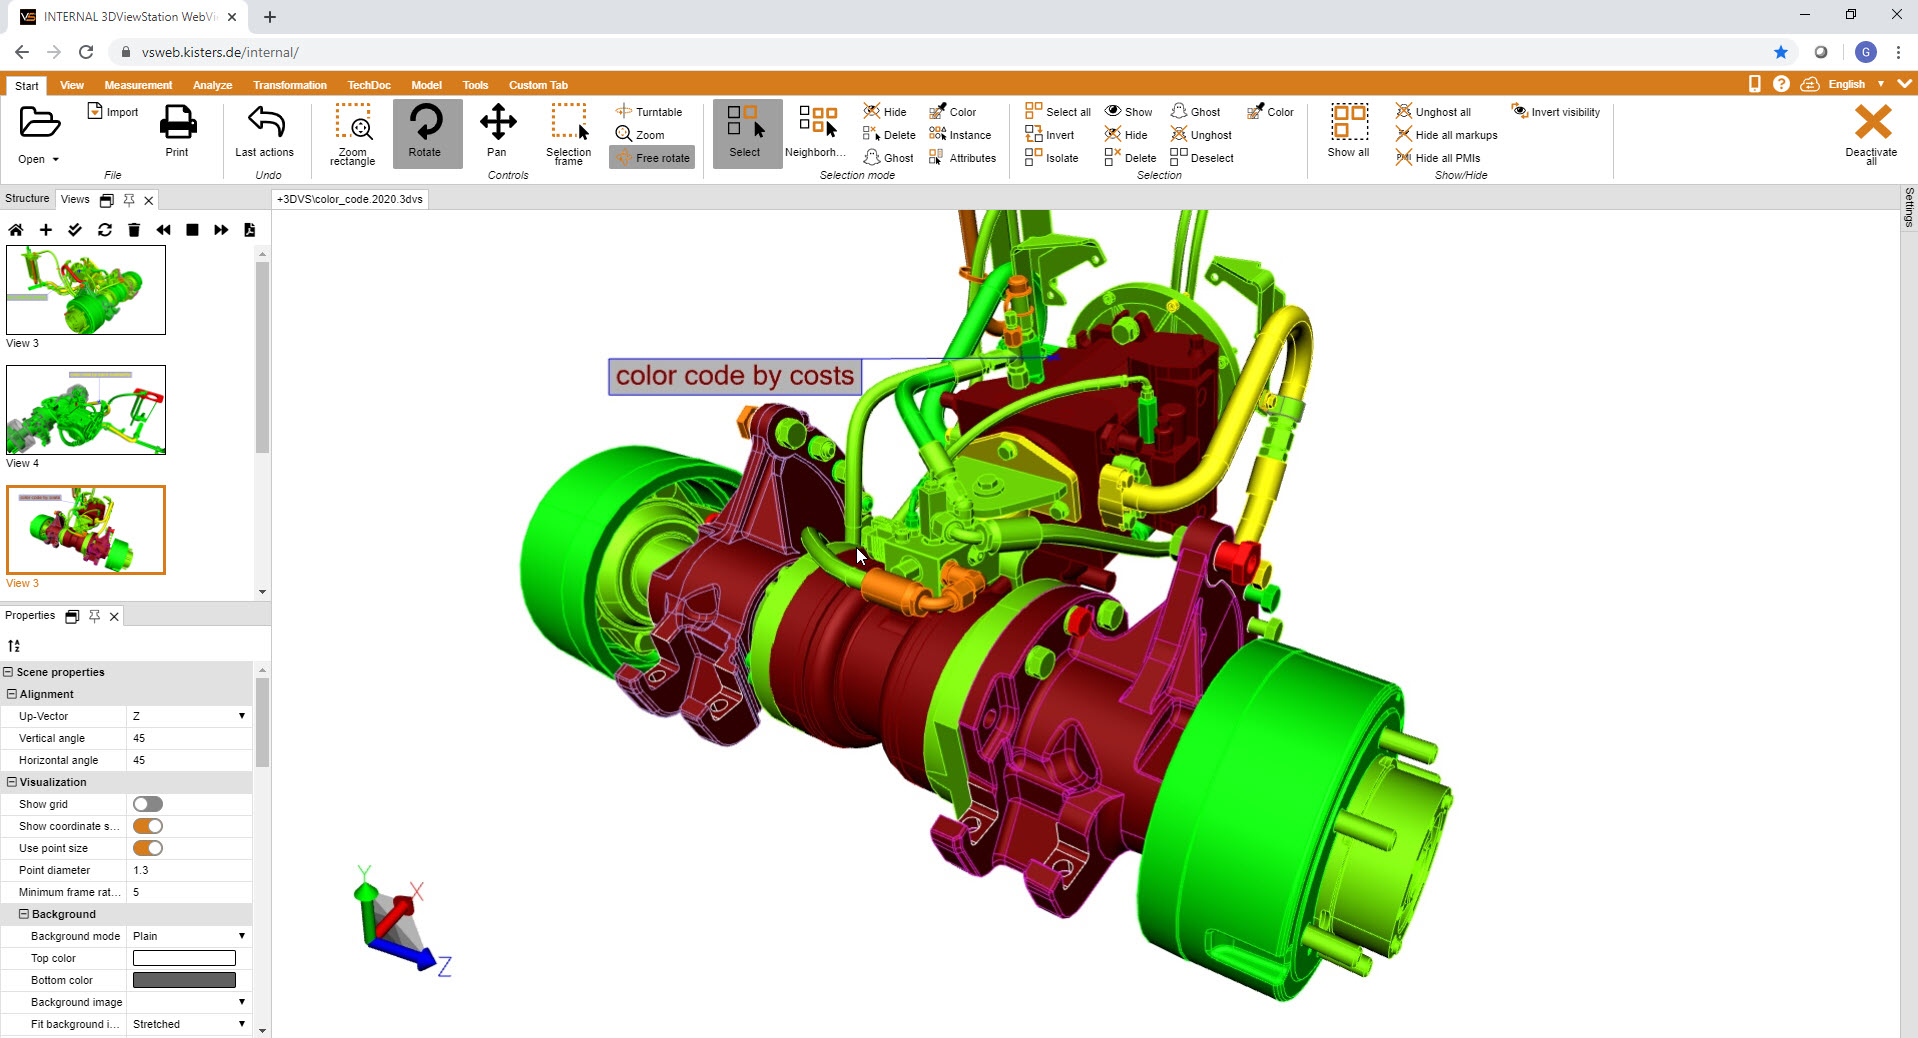Click Unghost all button
Screen dimensions: 1918x1038
(1433, 112)
